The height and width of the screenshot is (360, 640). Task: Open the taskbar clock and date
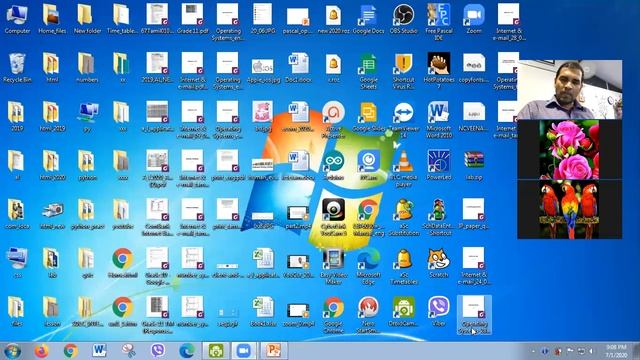(x=616, y=351)
